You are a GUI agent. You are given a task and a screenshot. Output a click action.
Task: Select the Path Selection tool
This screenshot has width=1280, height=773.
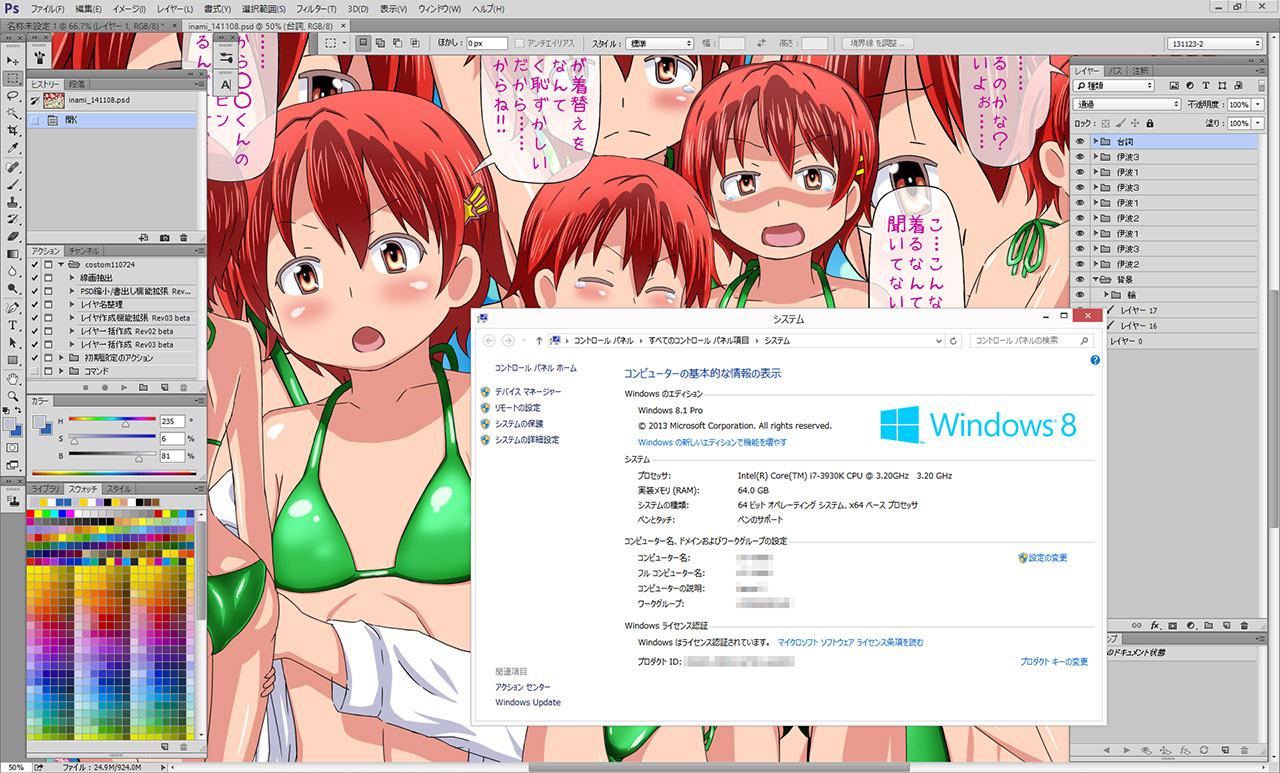coord(13,342)
